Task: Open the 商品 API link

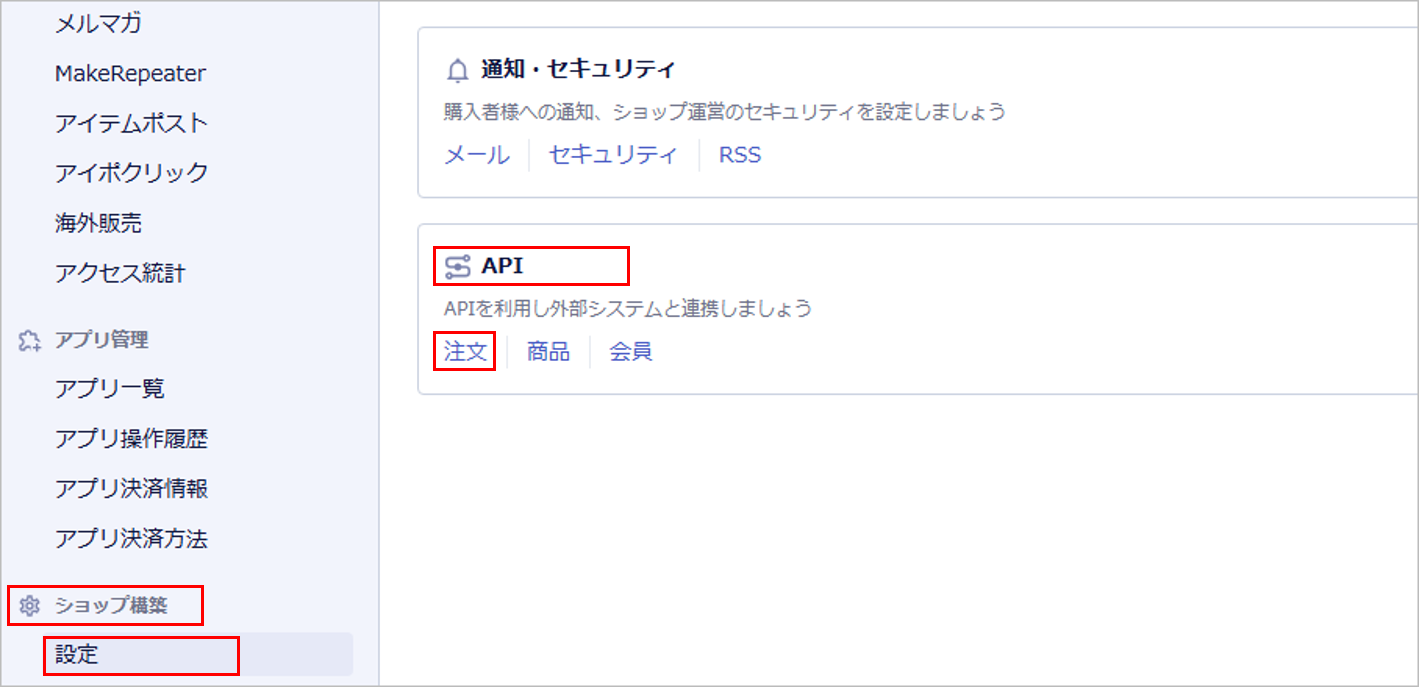Action: click(548, 352)
